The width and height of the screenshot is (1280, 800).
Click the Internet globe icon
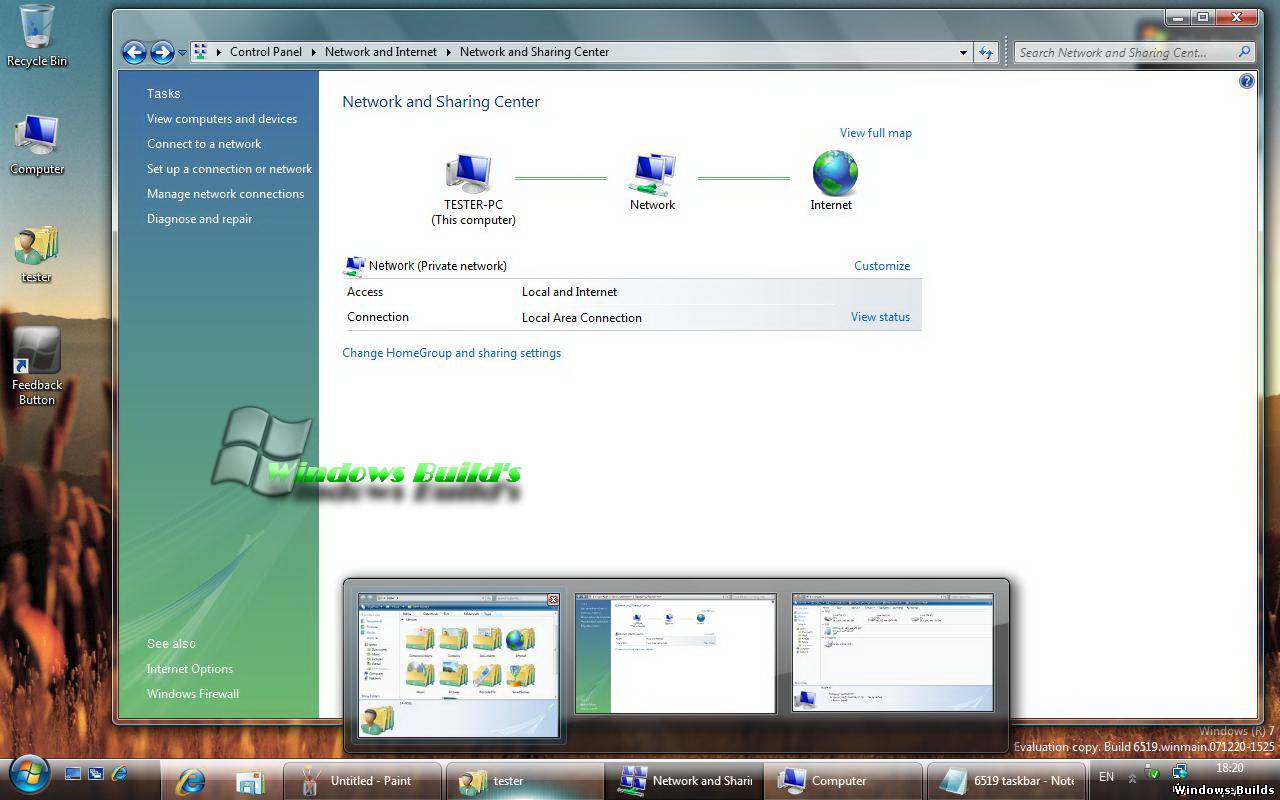pos(835,173)
